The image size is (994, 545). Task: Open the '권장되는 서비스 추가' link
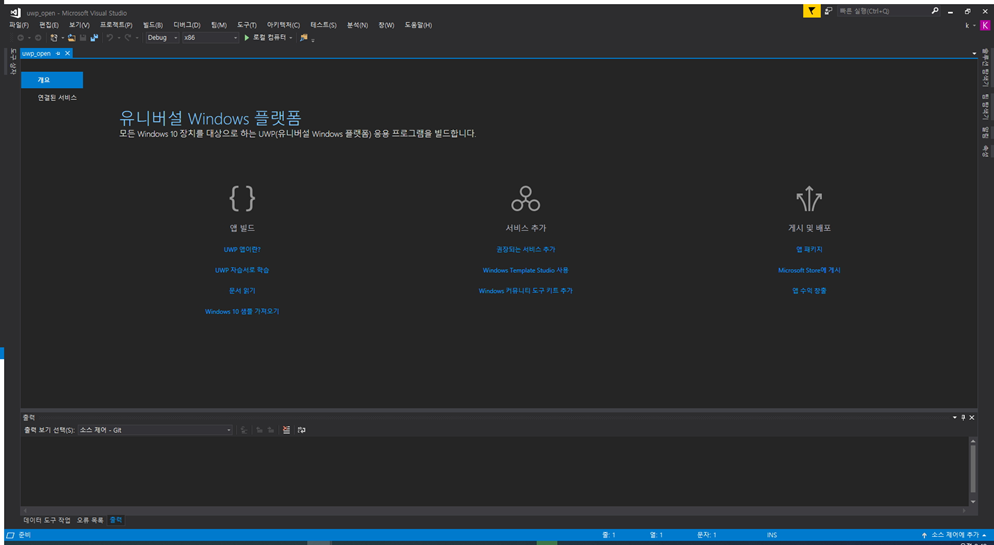tap(526, 250)
